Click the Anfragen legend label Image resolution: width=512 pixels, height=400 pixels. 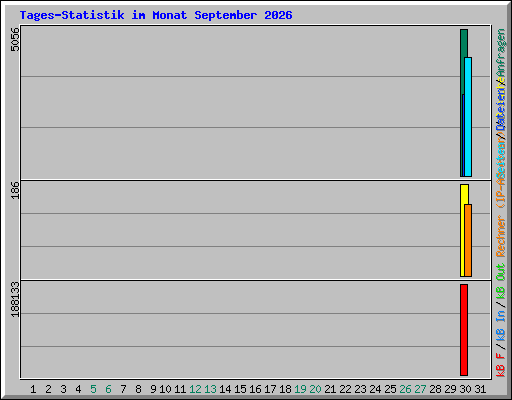tap(501, 54)
